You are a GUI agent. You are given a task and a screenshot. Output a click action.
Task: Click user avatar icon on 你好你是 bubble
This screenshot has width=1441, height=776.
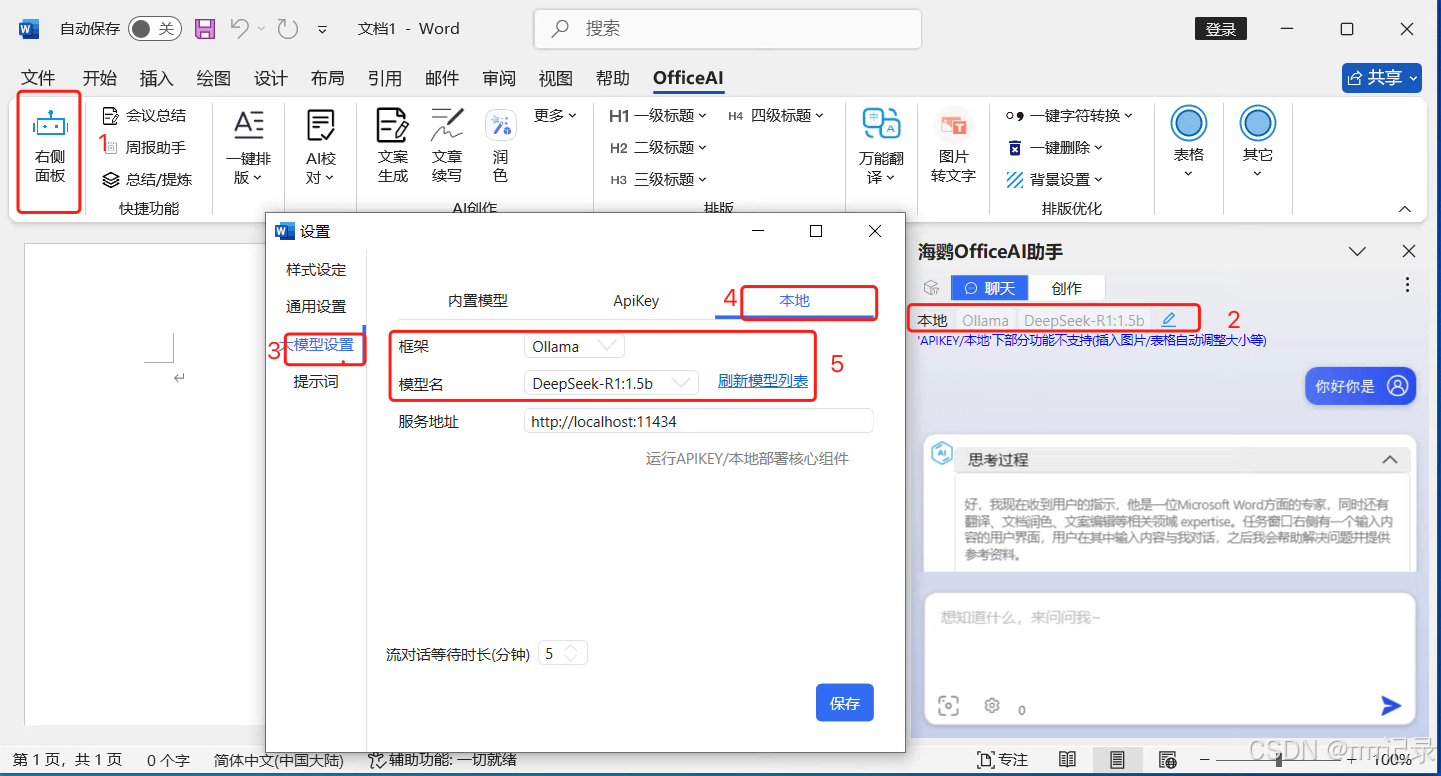pos(1397,386)
